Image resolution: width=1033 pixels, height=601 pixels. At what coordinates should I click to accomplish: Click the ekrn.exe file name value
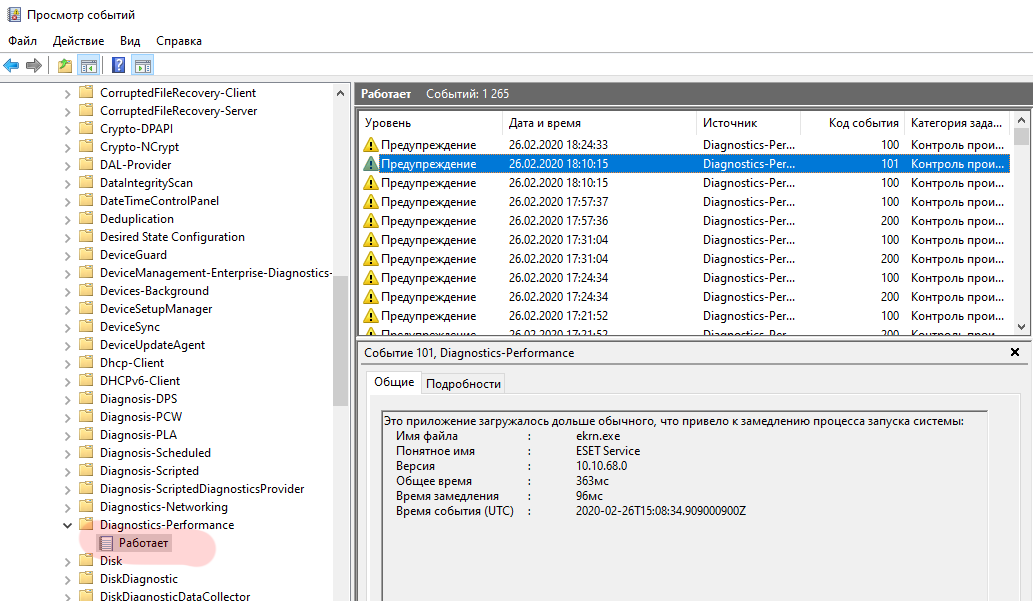598,436
